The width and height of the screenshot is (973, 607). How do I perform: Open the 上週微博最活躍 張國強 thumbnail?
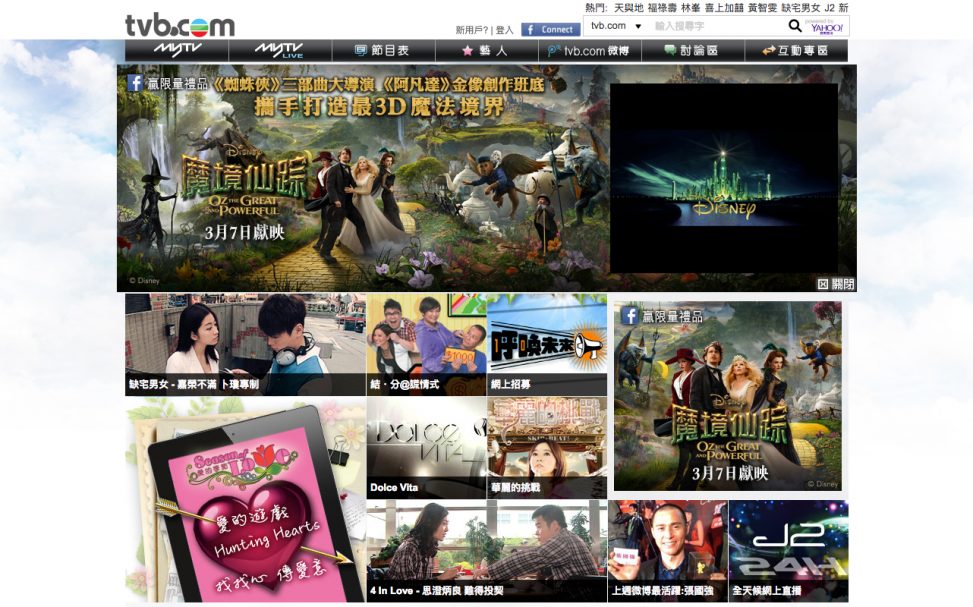point(668,551)
